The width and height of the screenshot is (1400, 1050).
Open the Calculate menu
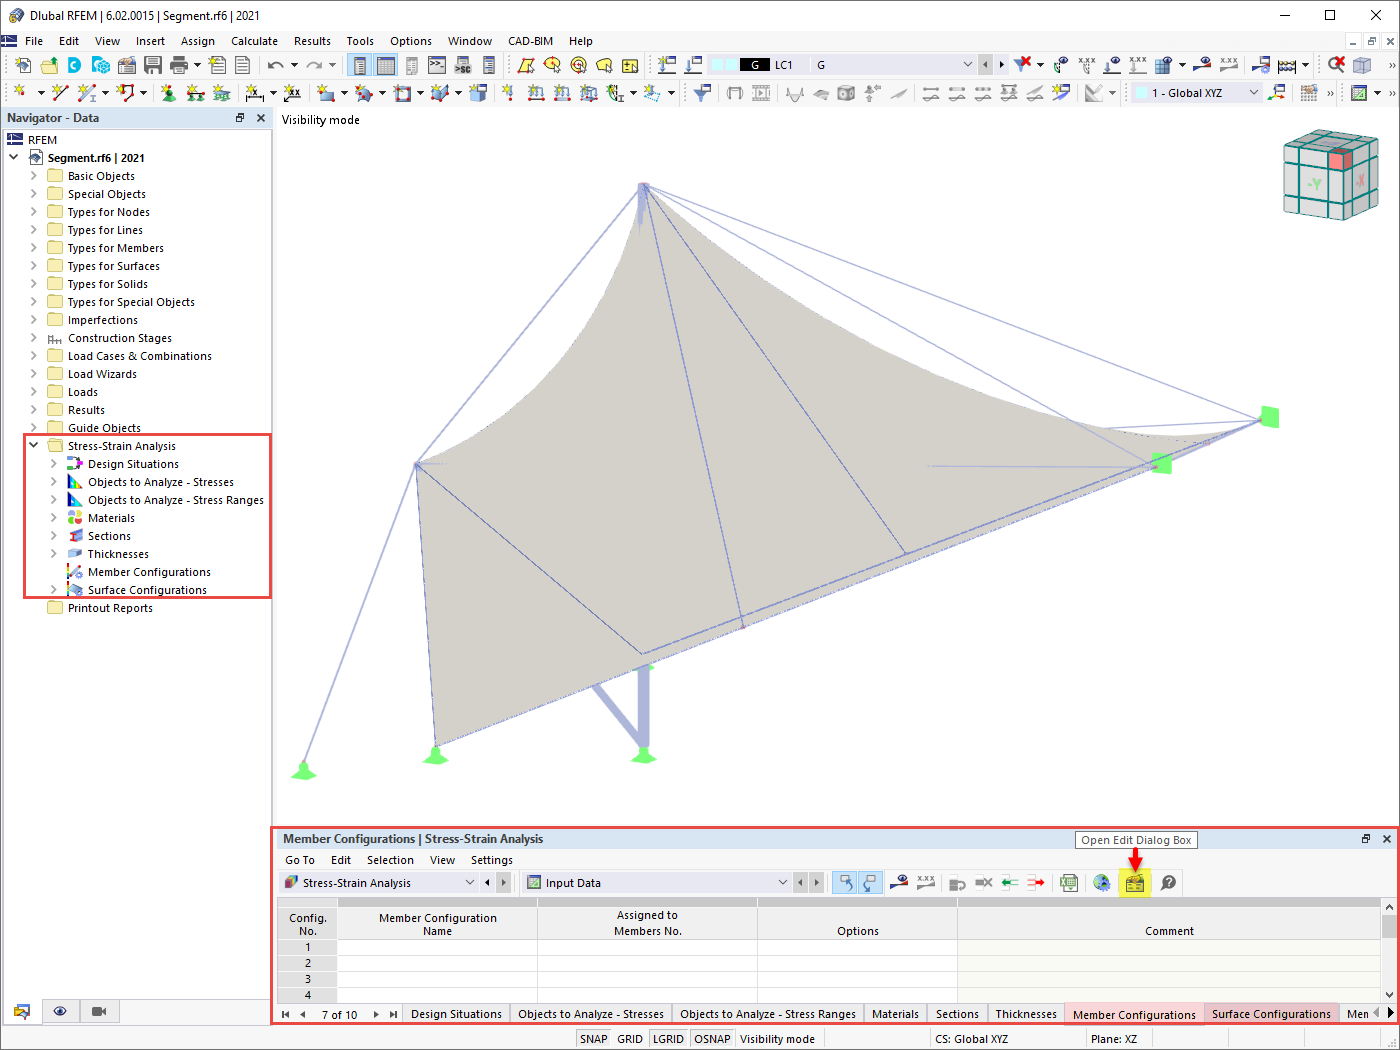[x=254, y=41]
